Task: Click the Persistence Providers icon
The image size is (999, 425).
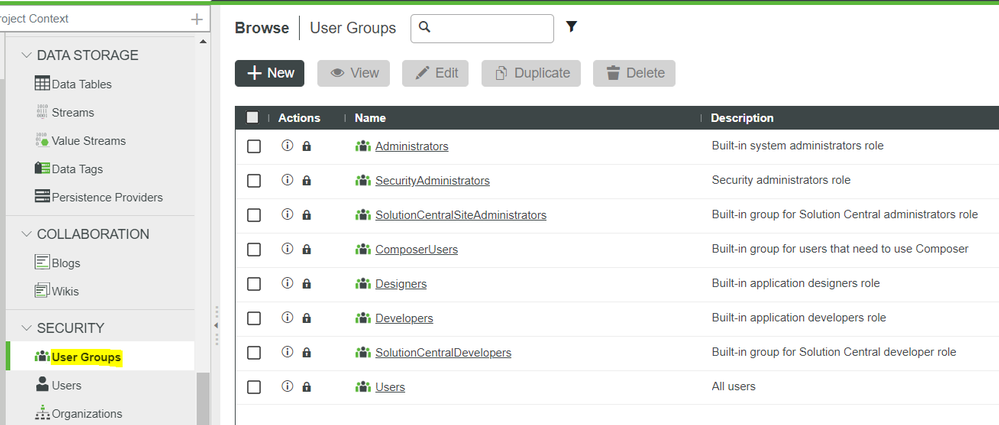Action: tap(42, 197)
